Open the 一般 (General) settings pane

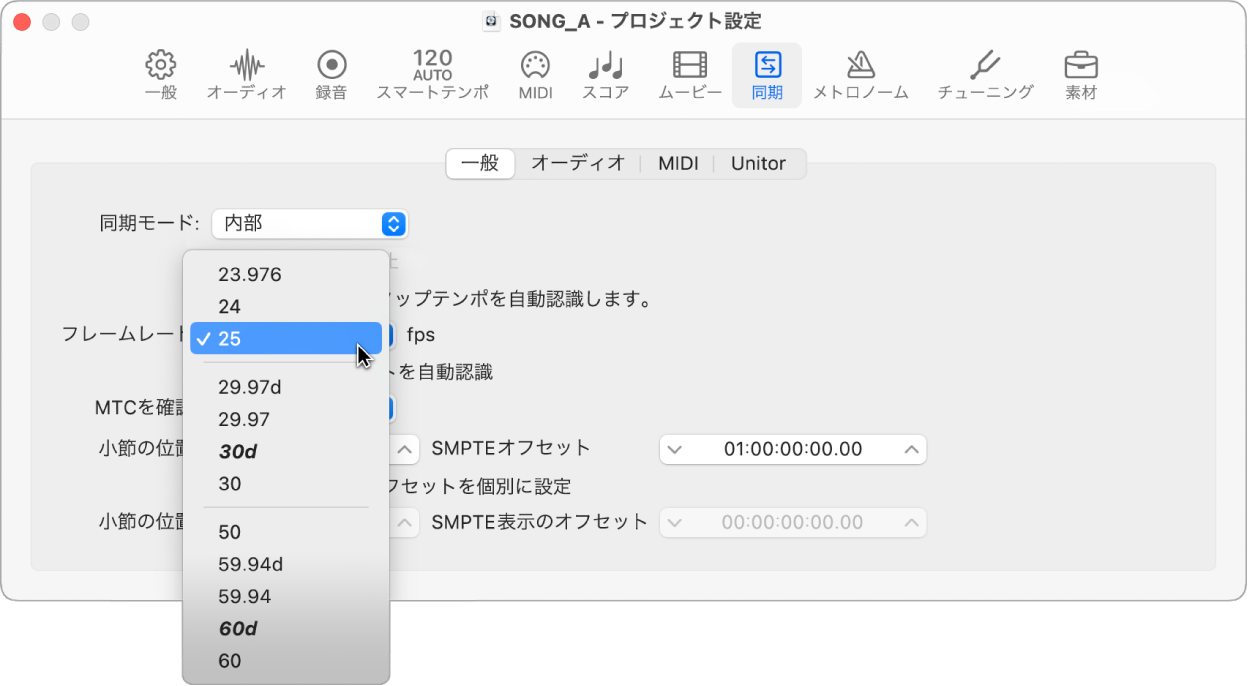(x=160, y=75)
